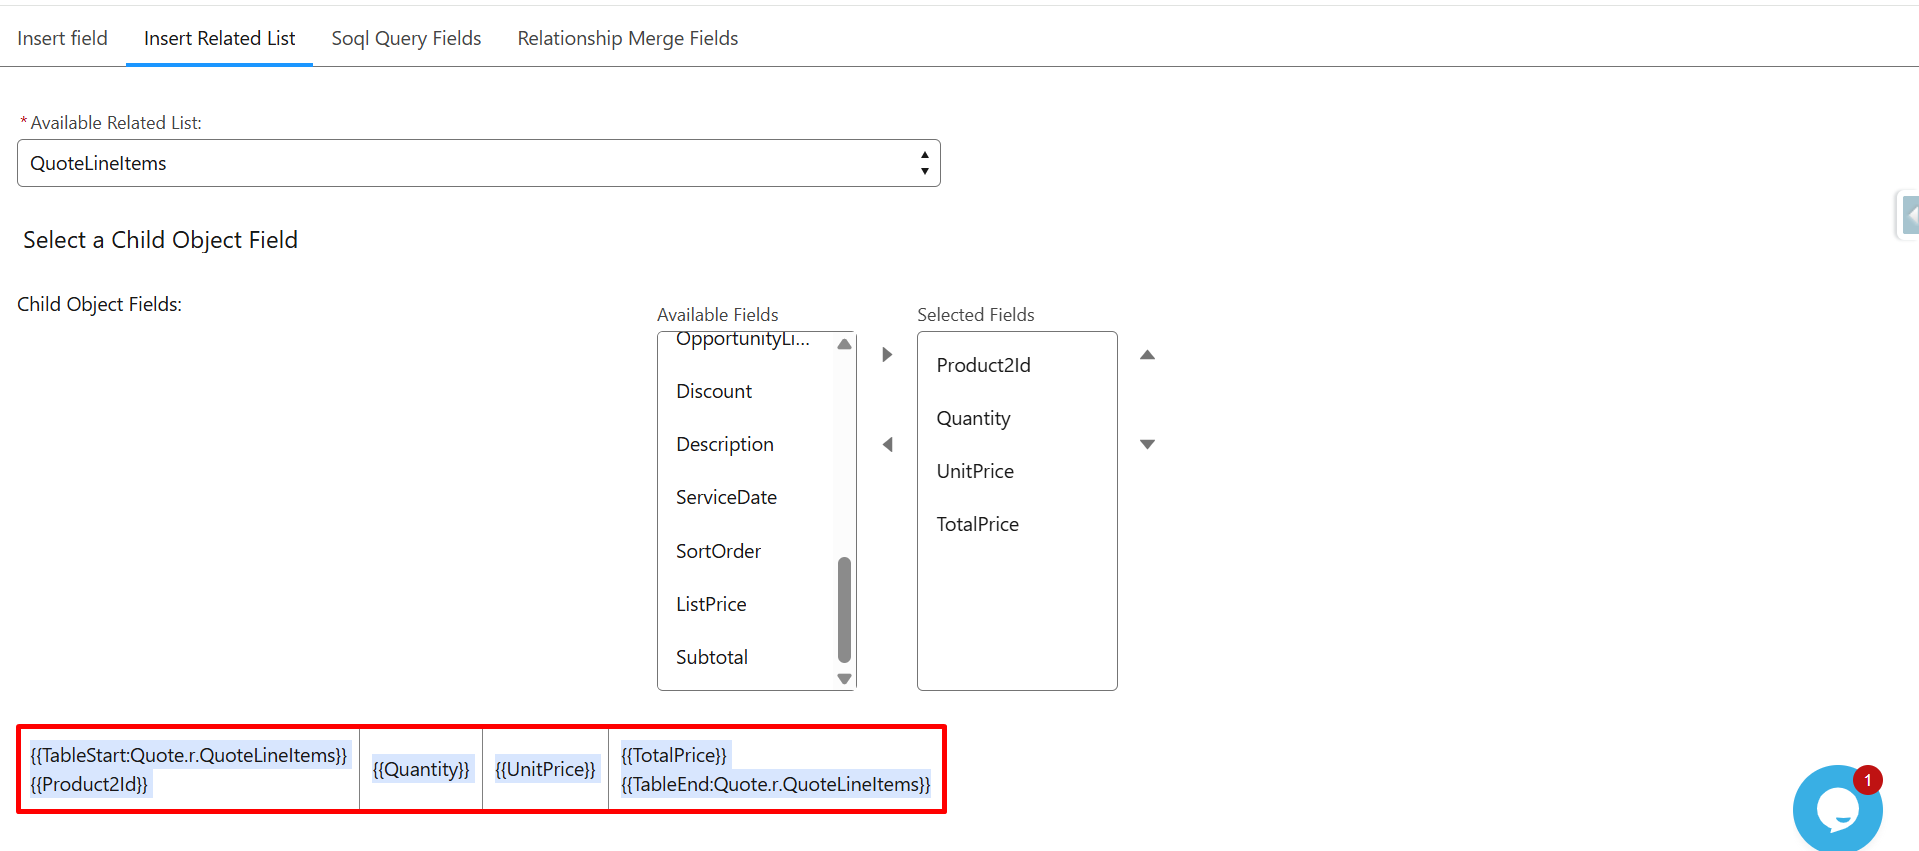The image size is (1919, 851).
Task: Select Discount in Available Fields
Action: tap(714, 391)
